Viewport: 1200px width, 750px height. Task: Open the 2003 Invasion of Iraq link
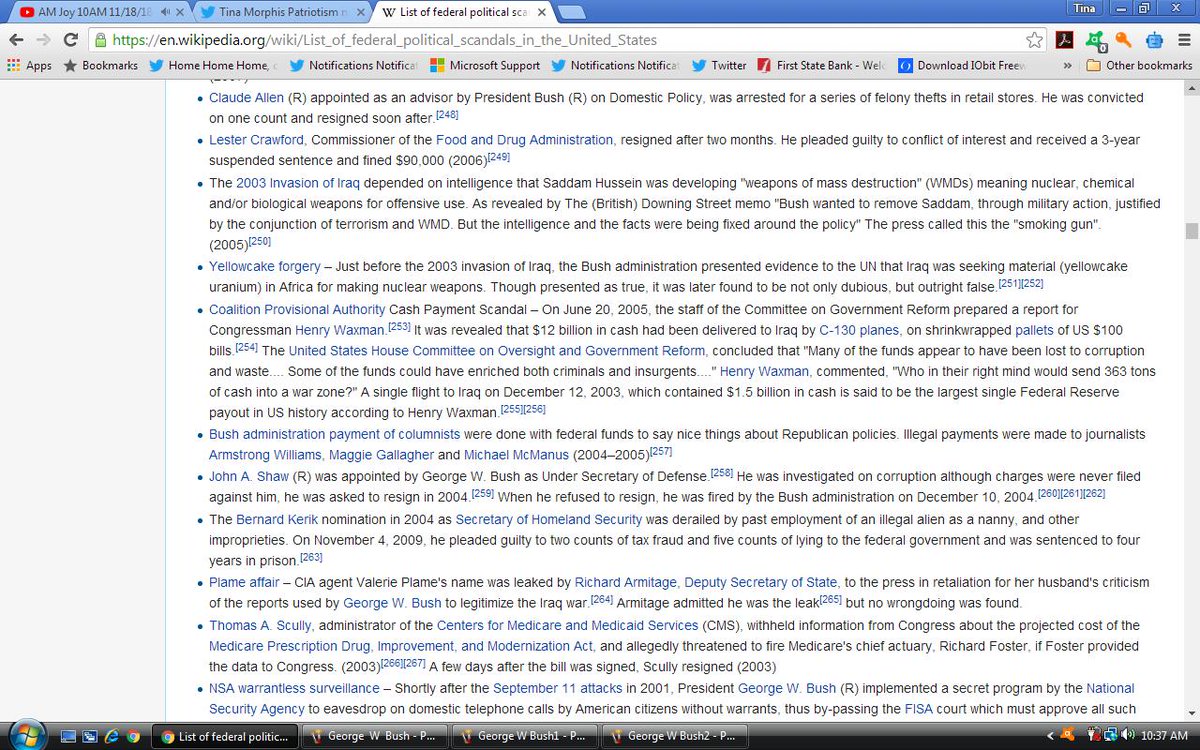tap(298, 183)
